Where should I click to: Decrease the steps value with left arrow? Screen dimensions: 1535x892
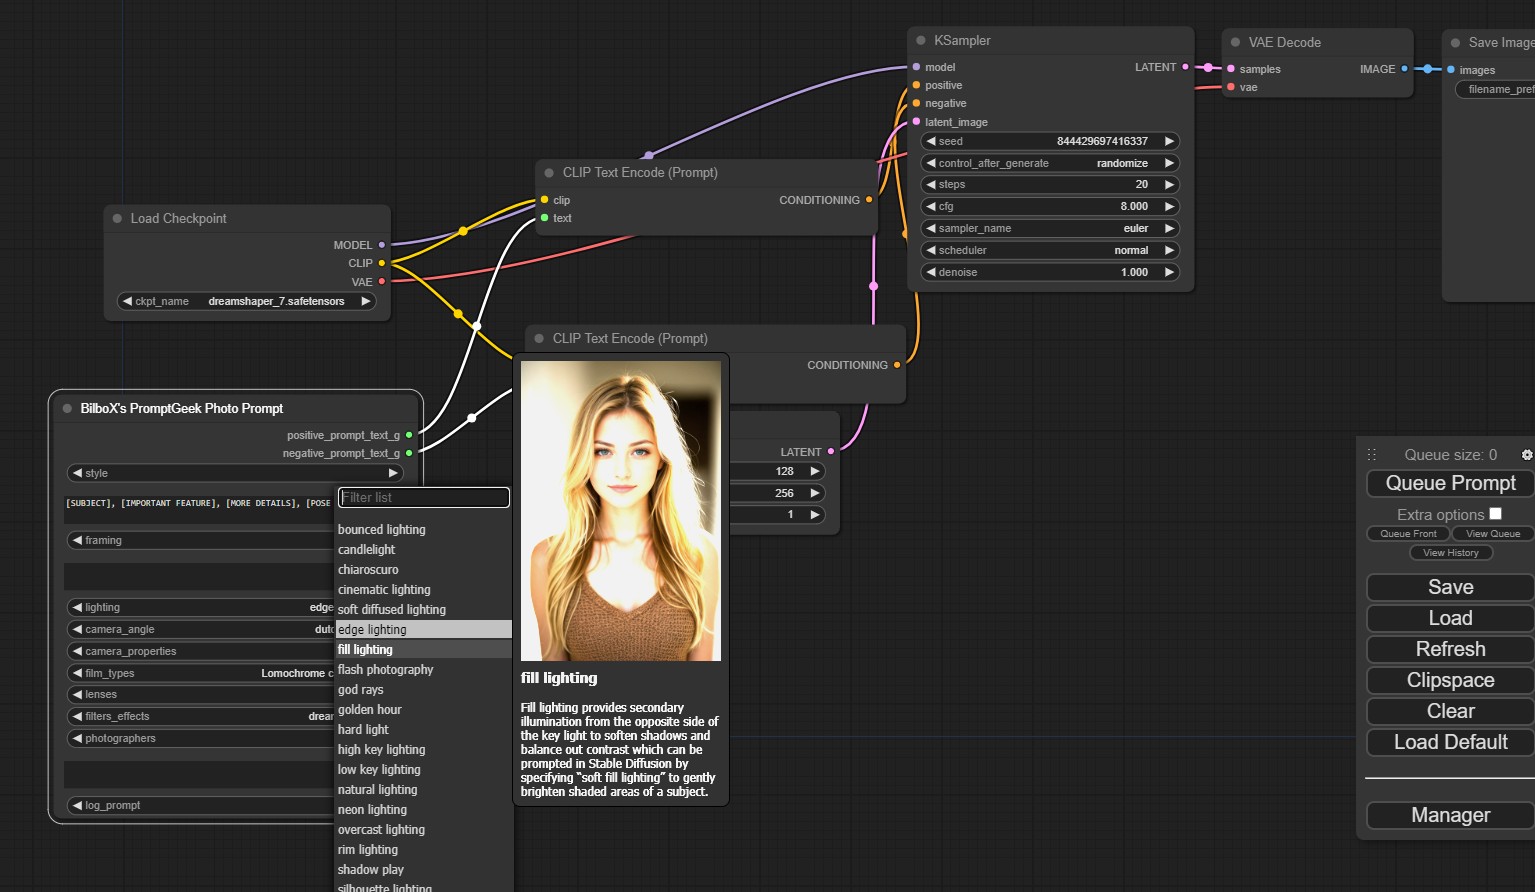tap(931, 184)
